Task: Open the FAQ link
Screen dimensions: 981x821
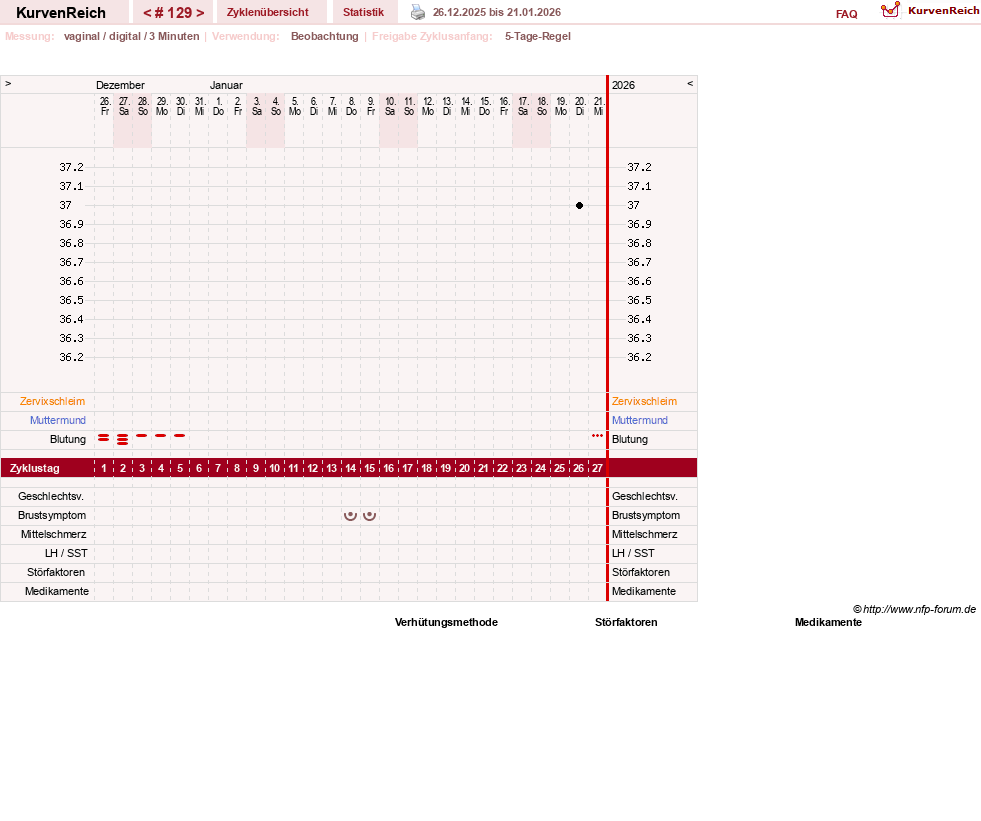Action: [846, 14]
